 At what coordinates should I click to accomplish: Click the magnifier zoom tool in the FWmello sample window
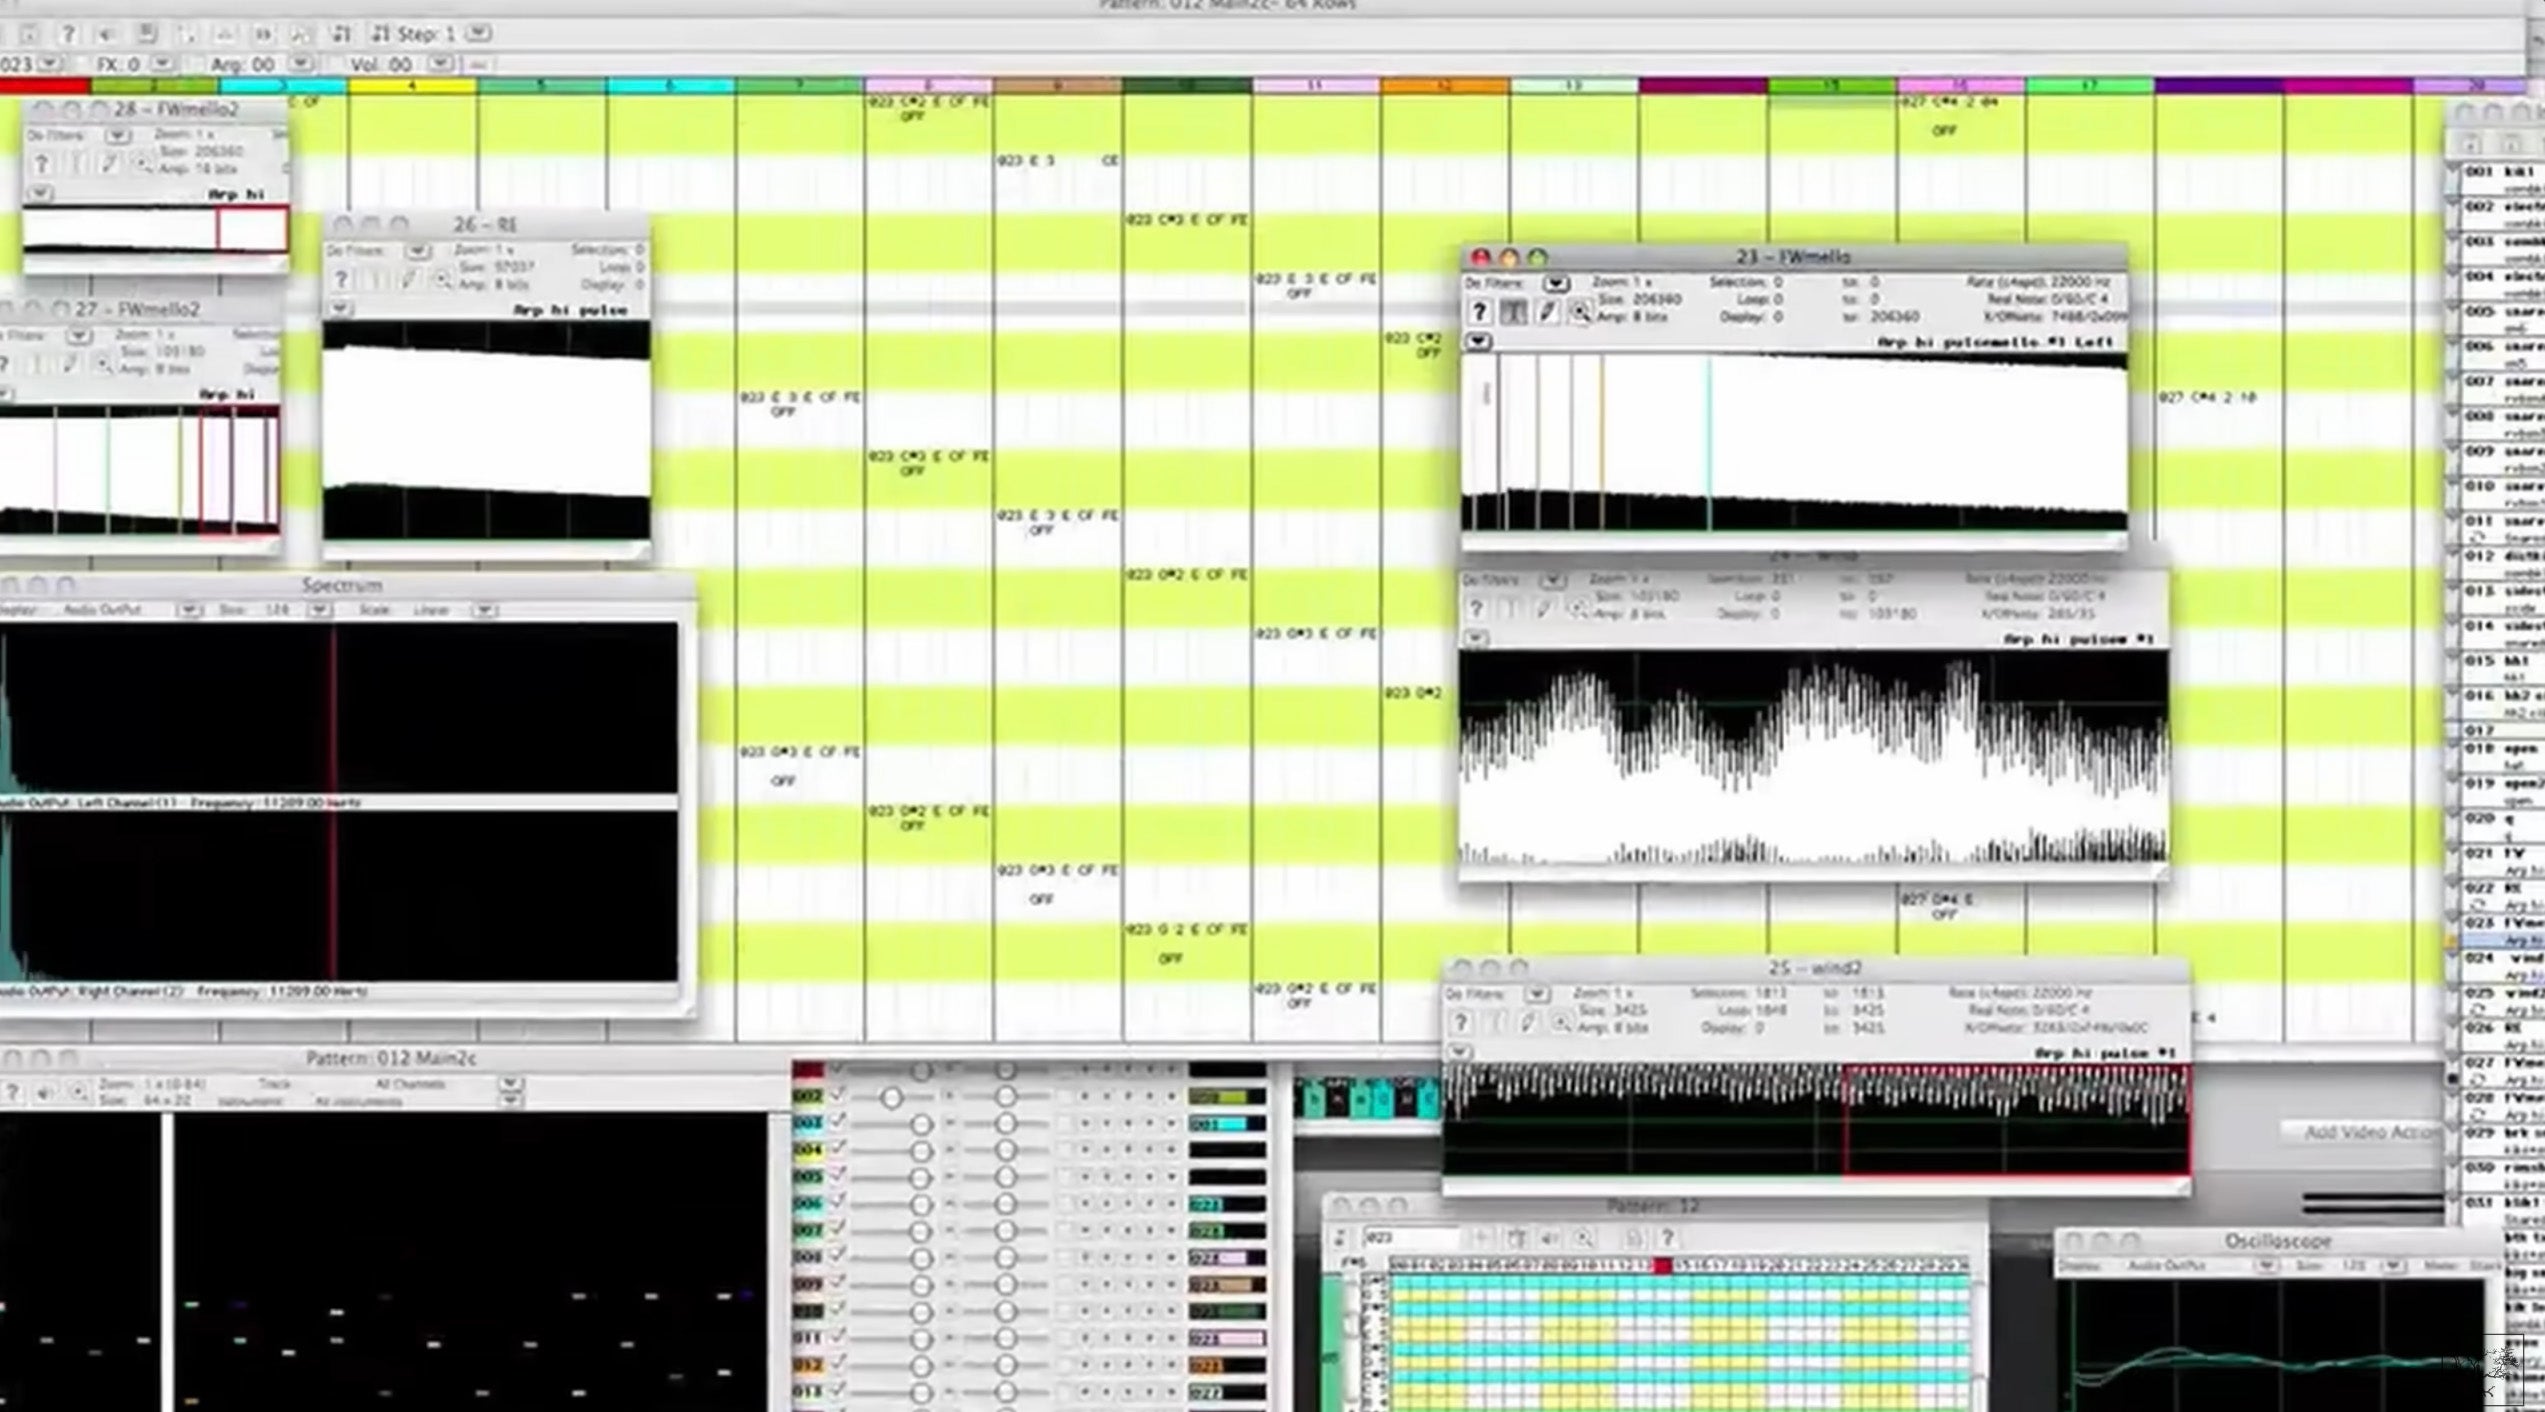click(1581, 312)
